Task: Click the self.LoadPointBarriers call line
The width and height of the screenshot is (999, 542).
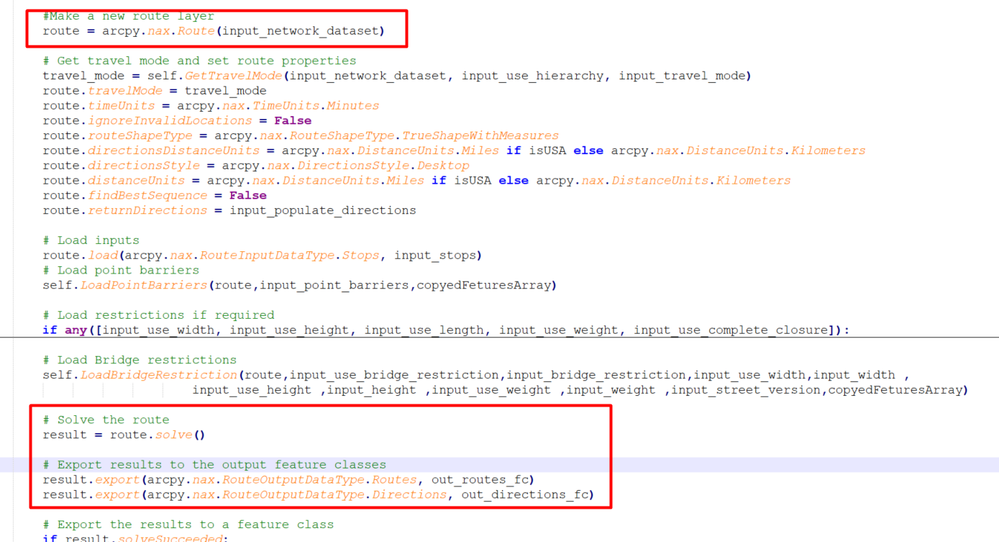Action: [x=299, y=285]
